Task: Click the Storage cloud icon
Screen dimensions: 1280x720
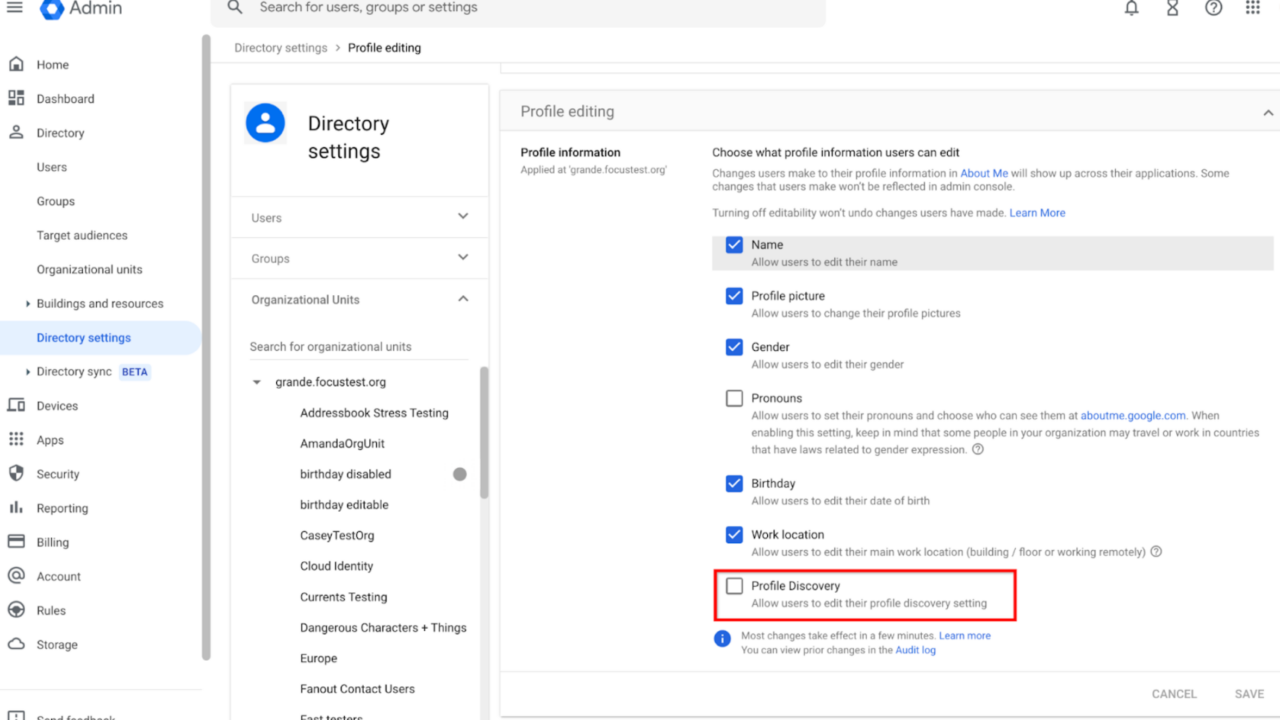Action: 16,643
